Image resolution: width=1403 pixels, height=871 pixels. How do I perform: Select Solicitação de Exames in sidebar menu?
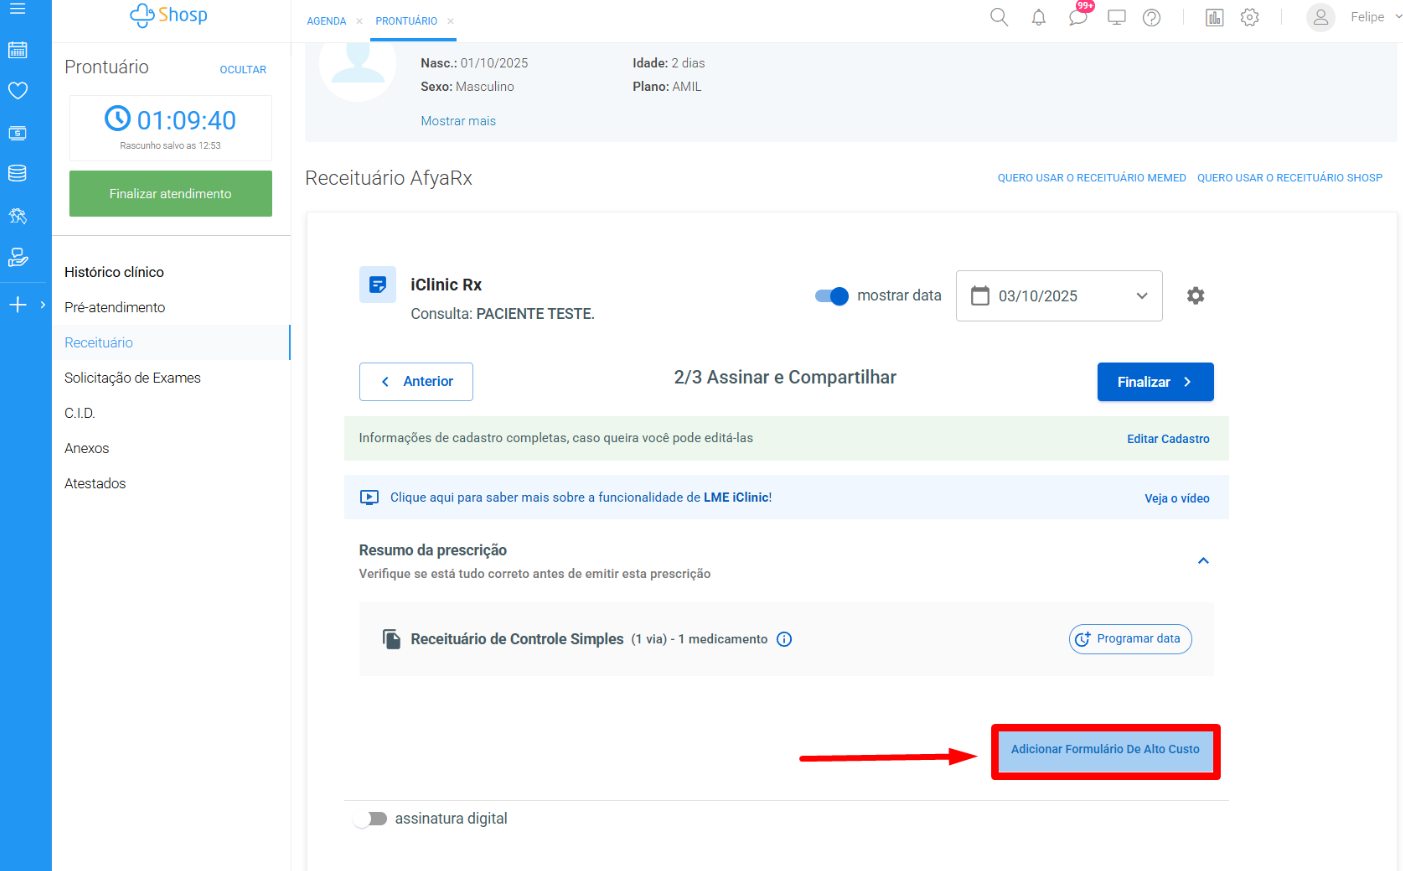[x=132, y=378]
